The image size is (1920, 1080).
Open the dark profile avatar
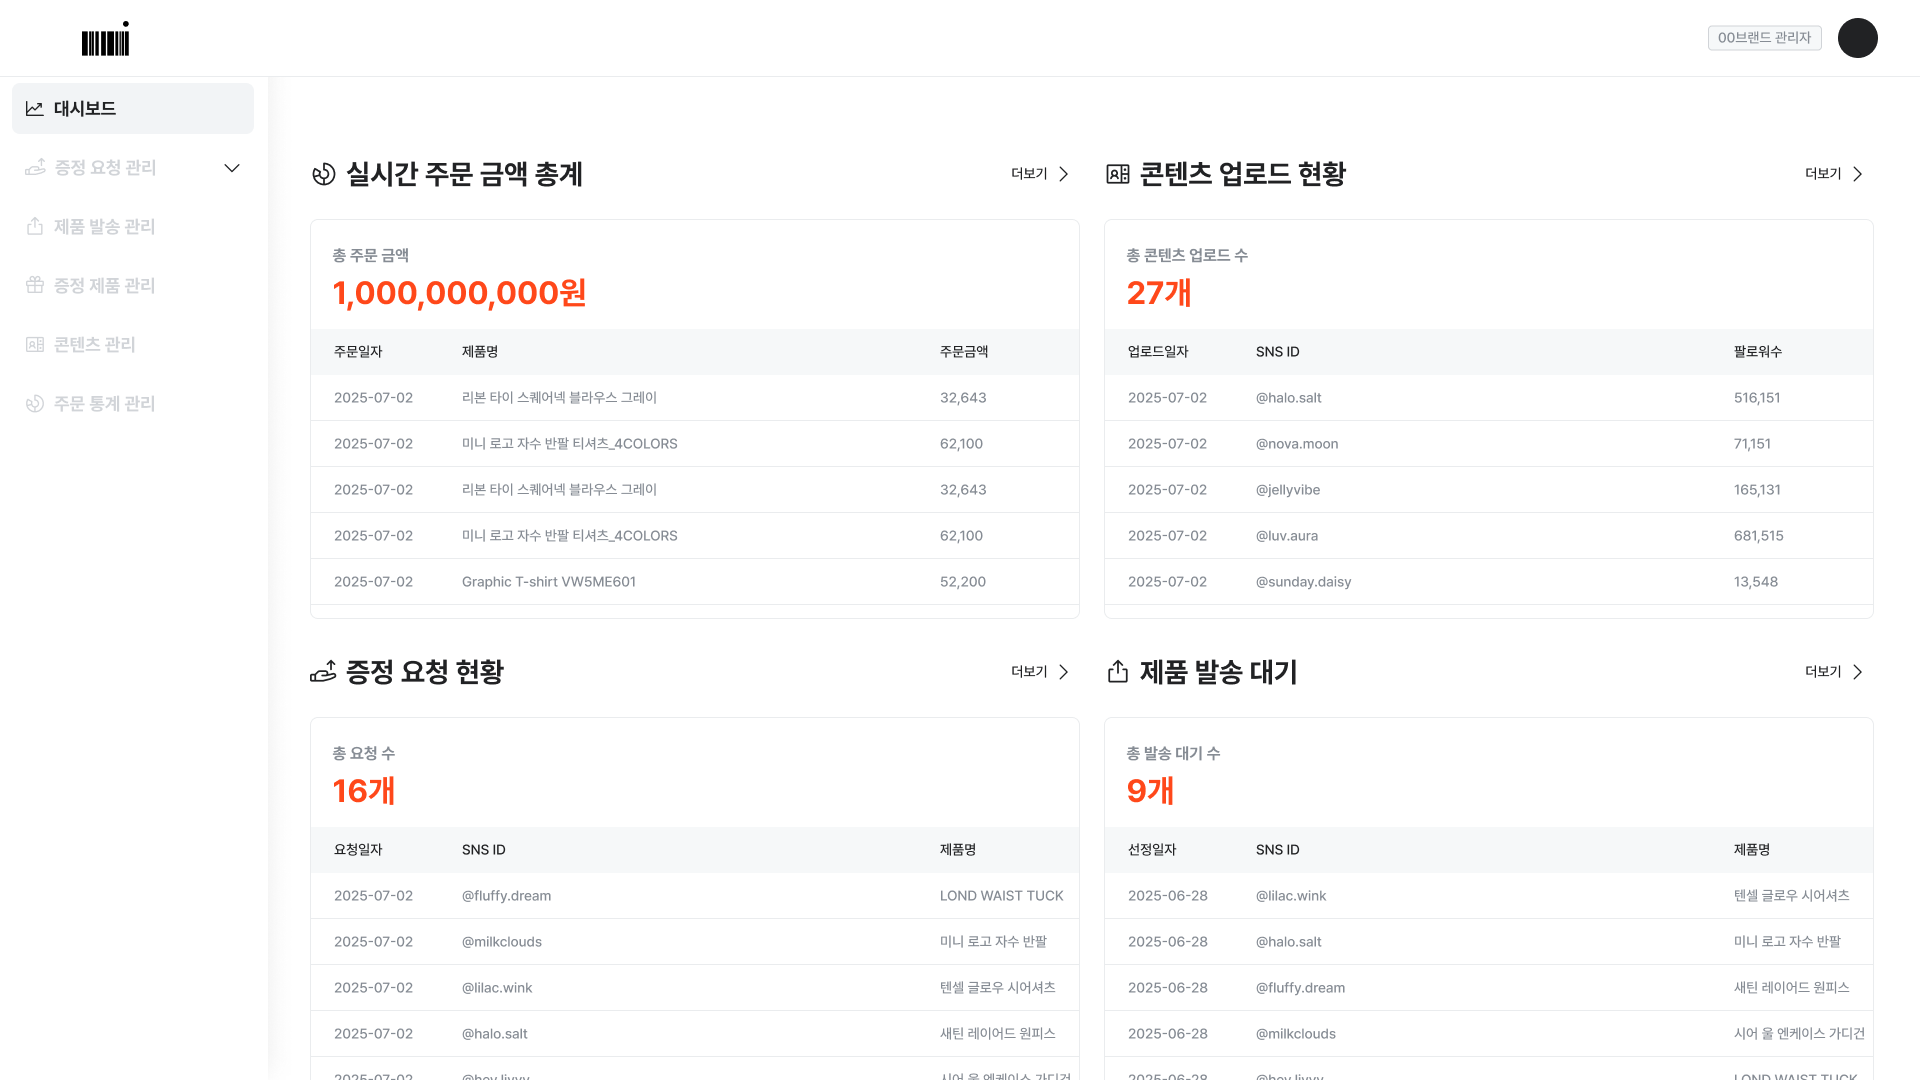pos(1857,38)
